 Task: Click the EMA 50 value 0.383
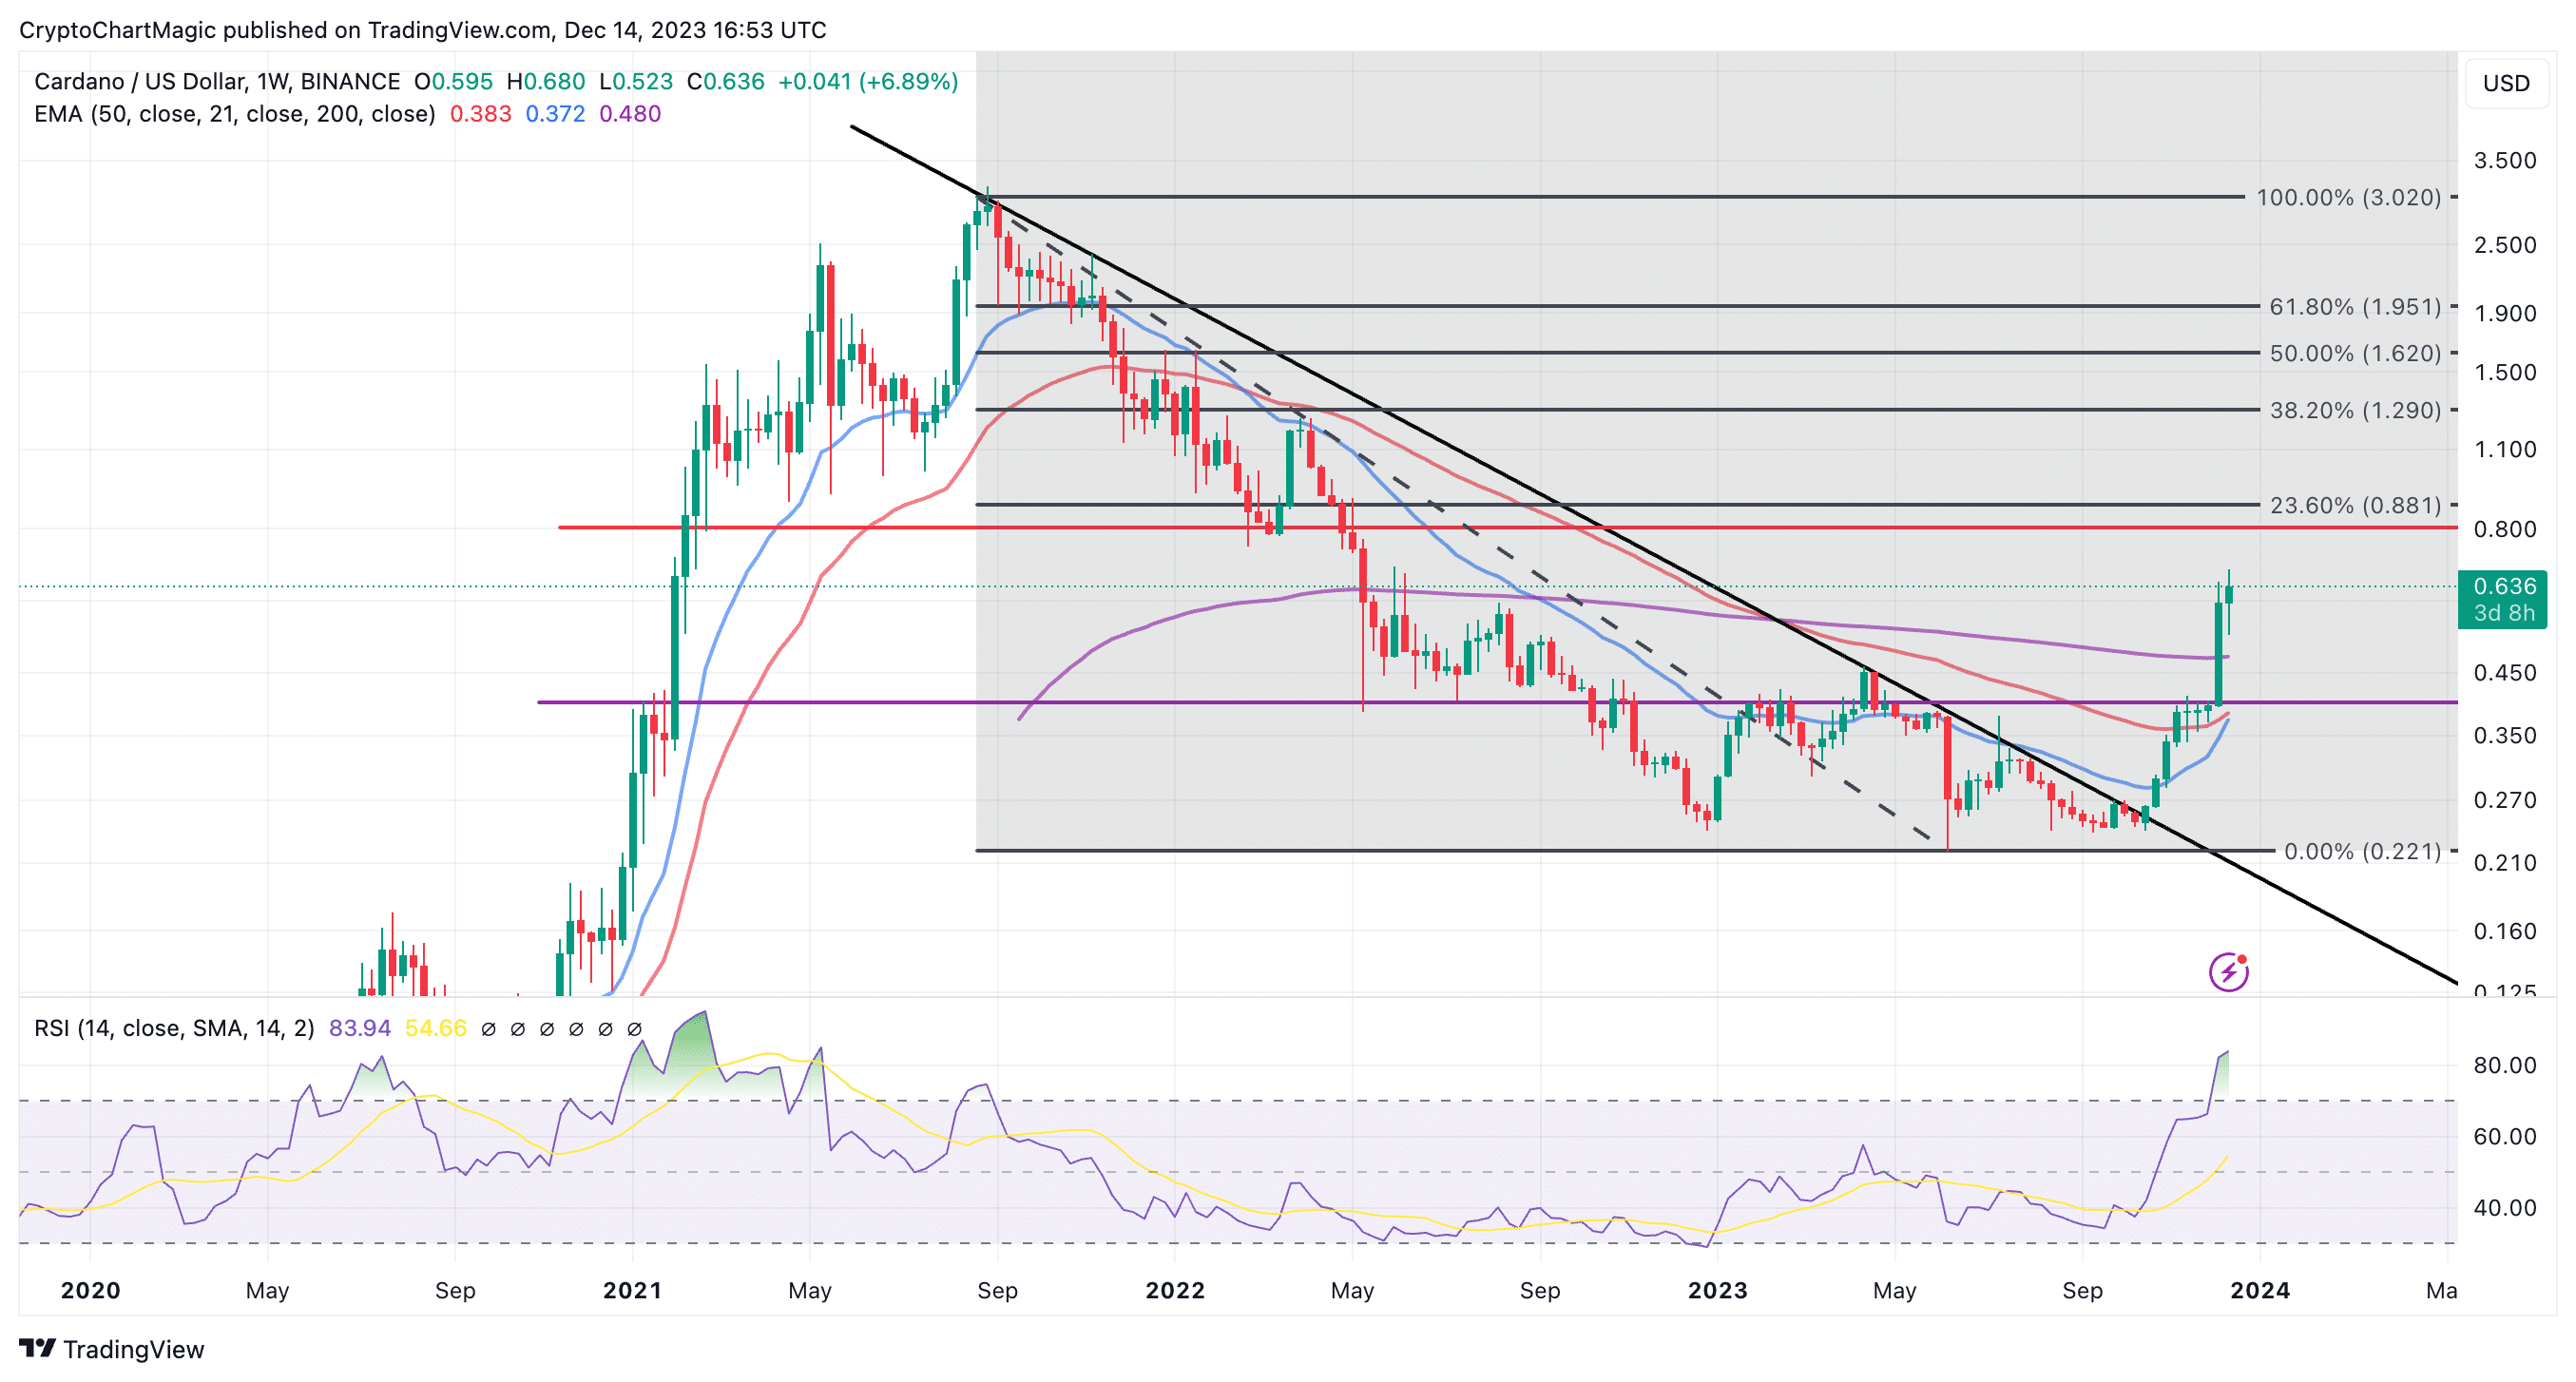click(480, 114)
